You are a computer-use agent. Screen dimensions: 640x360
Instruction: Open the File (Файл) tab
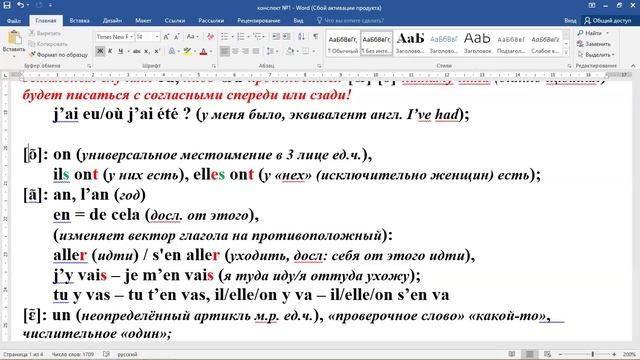14,20
